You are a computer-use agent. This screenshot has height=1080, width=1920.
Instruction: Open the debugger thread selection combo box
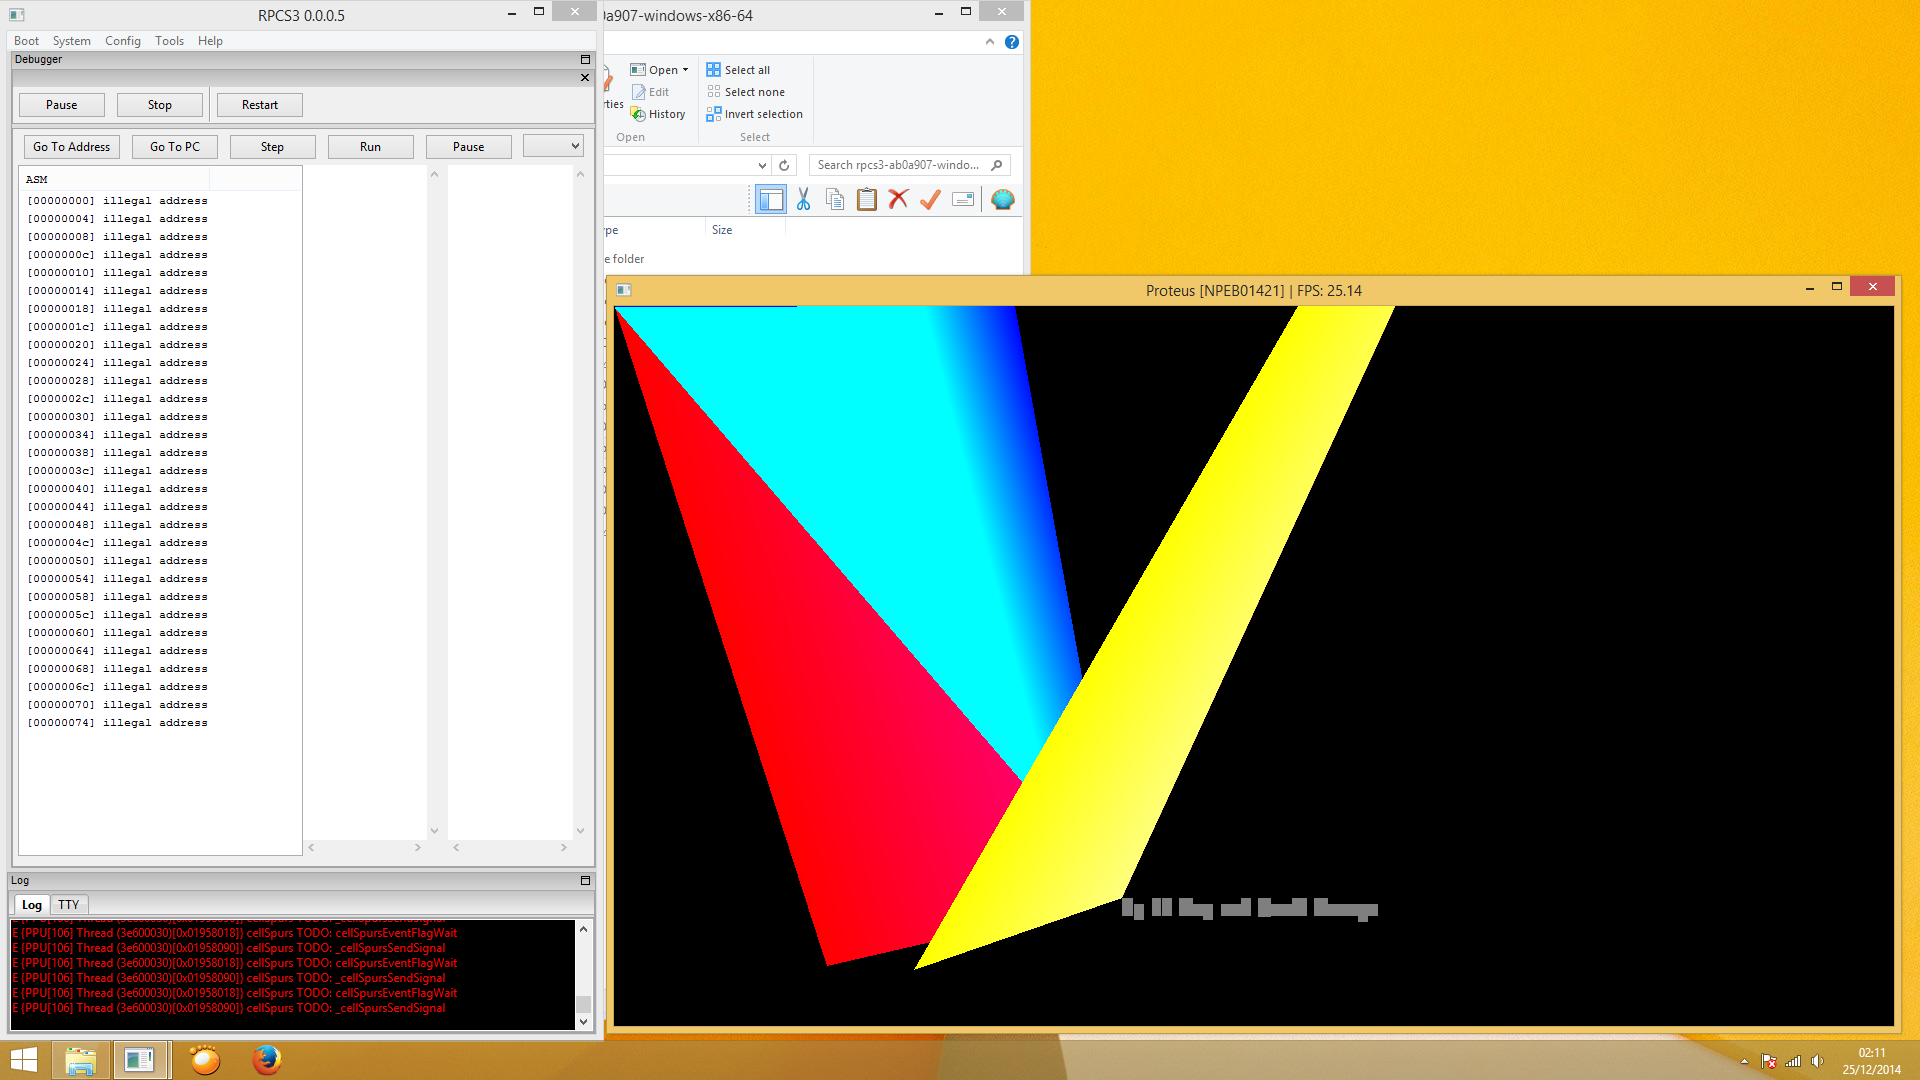[x=553, y=146]
